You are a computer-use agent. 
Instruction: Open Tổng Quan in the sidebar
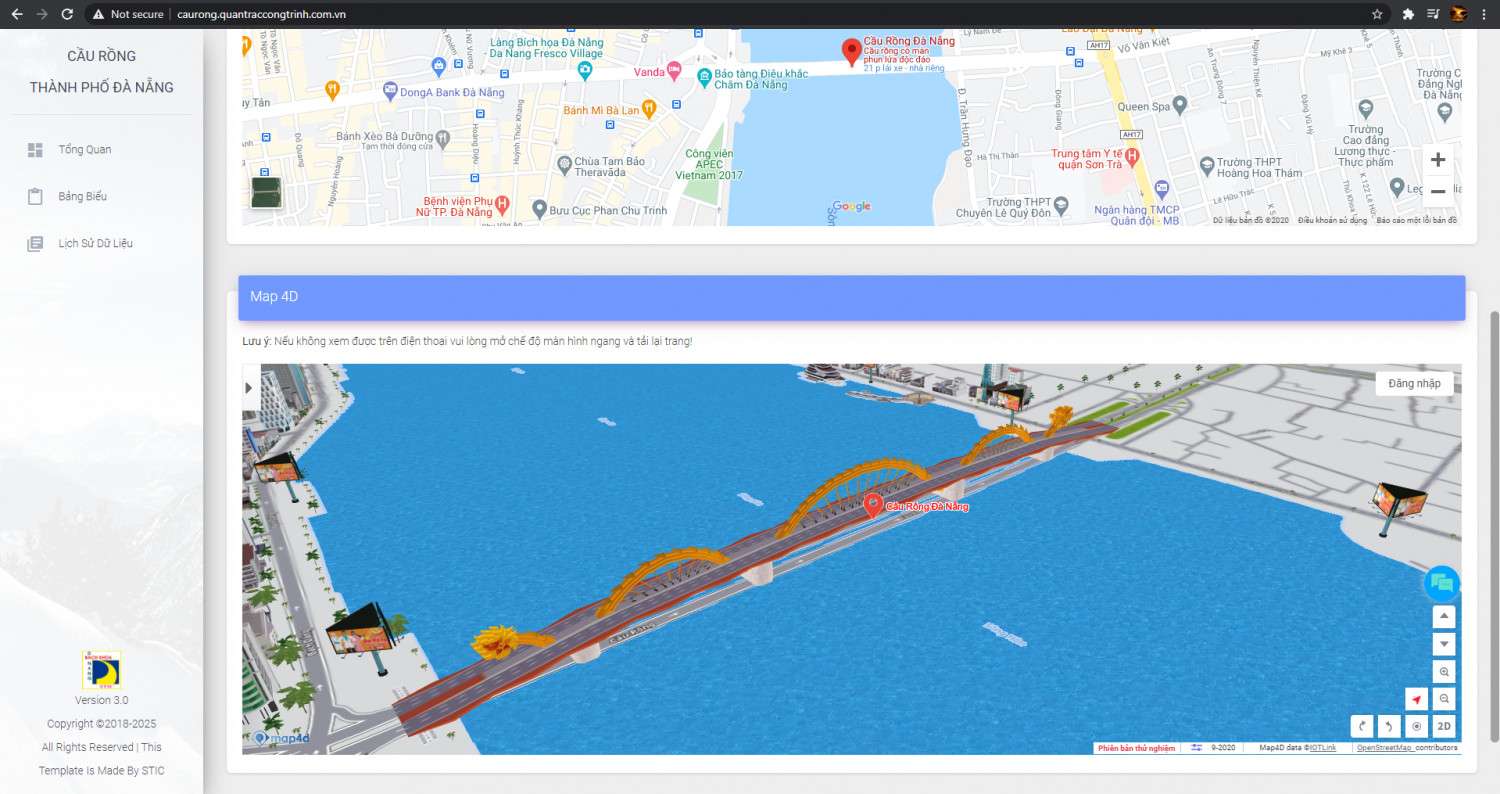coord(84,150)
